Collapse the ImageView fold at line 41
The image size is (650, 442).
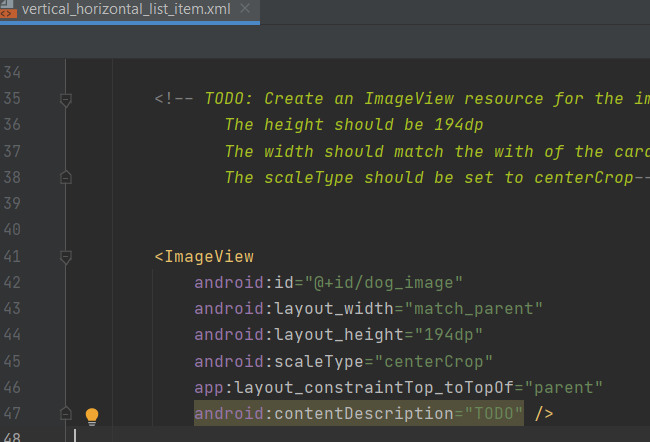(x=65, y=257)
